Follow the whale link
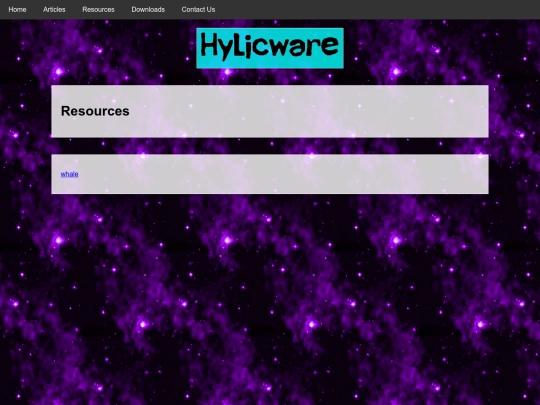This screenshot has height=405, width=540. tap(70, 174)
